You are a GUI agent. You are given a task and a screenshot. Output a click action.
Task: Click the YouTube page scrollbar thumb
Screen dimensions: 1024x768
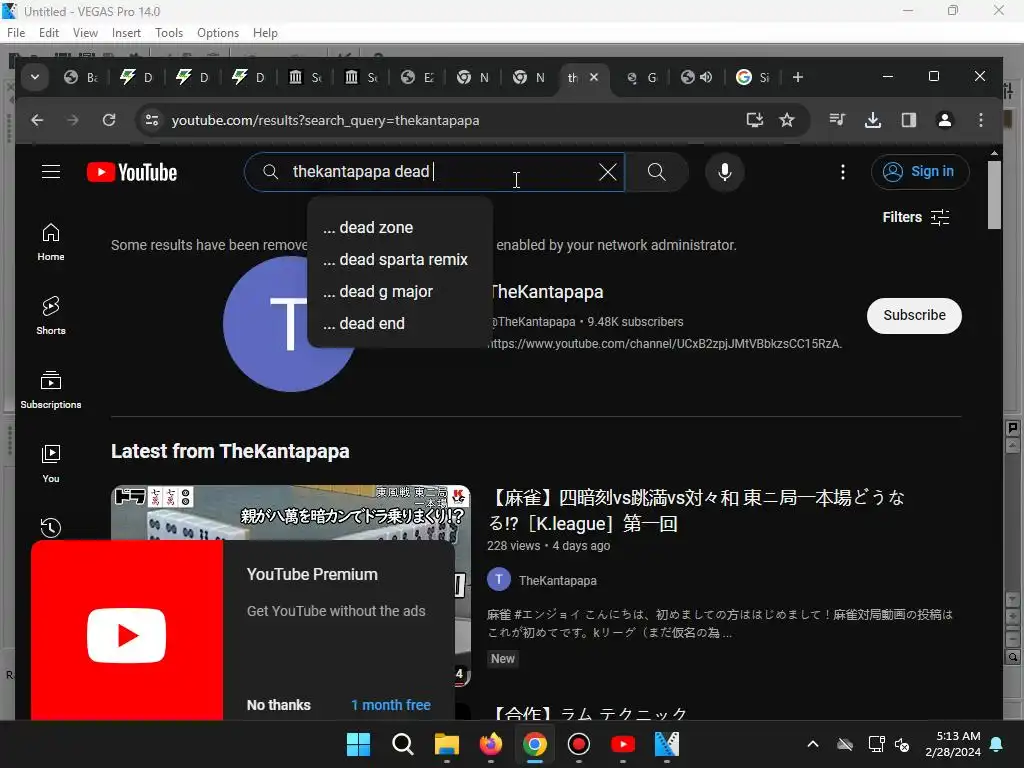(994, 195)
